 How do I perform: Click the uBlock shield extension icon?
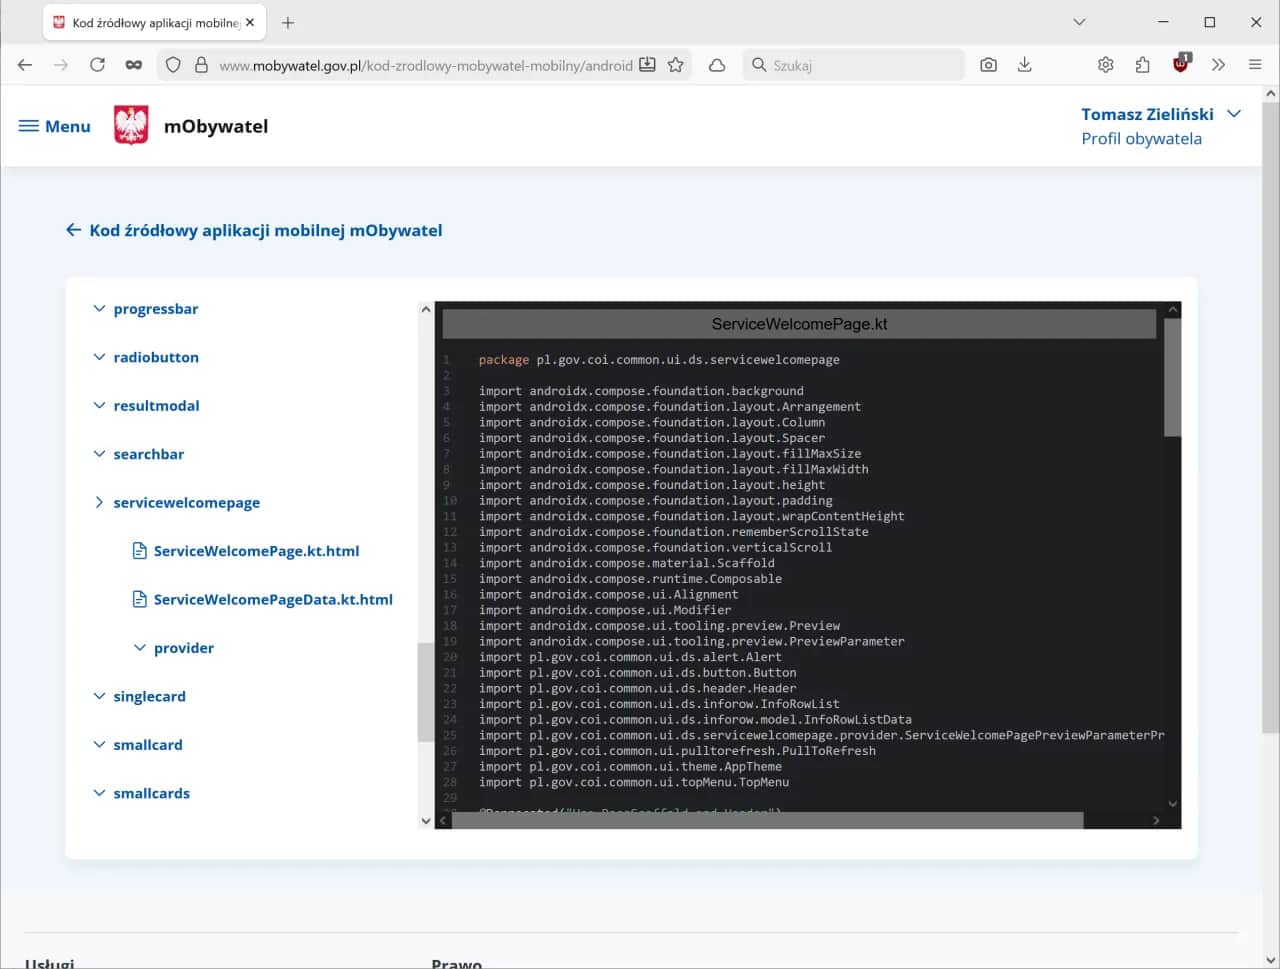(1181, 65)
